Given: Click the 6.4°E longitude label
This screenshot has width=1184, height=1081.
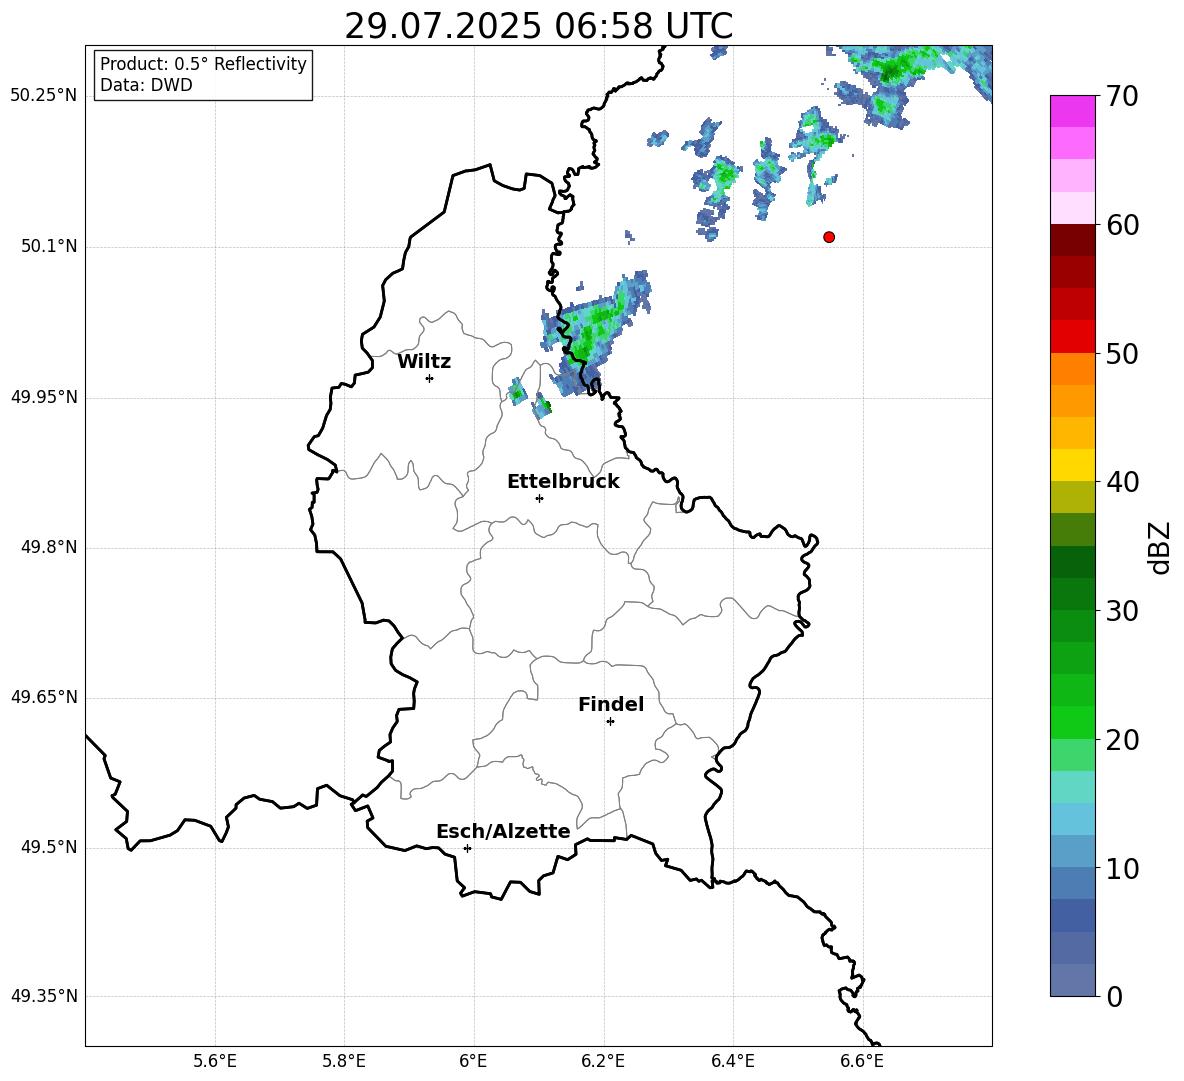Looking at the screenshot, I should click(x=732, y=1061).
